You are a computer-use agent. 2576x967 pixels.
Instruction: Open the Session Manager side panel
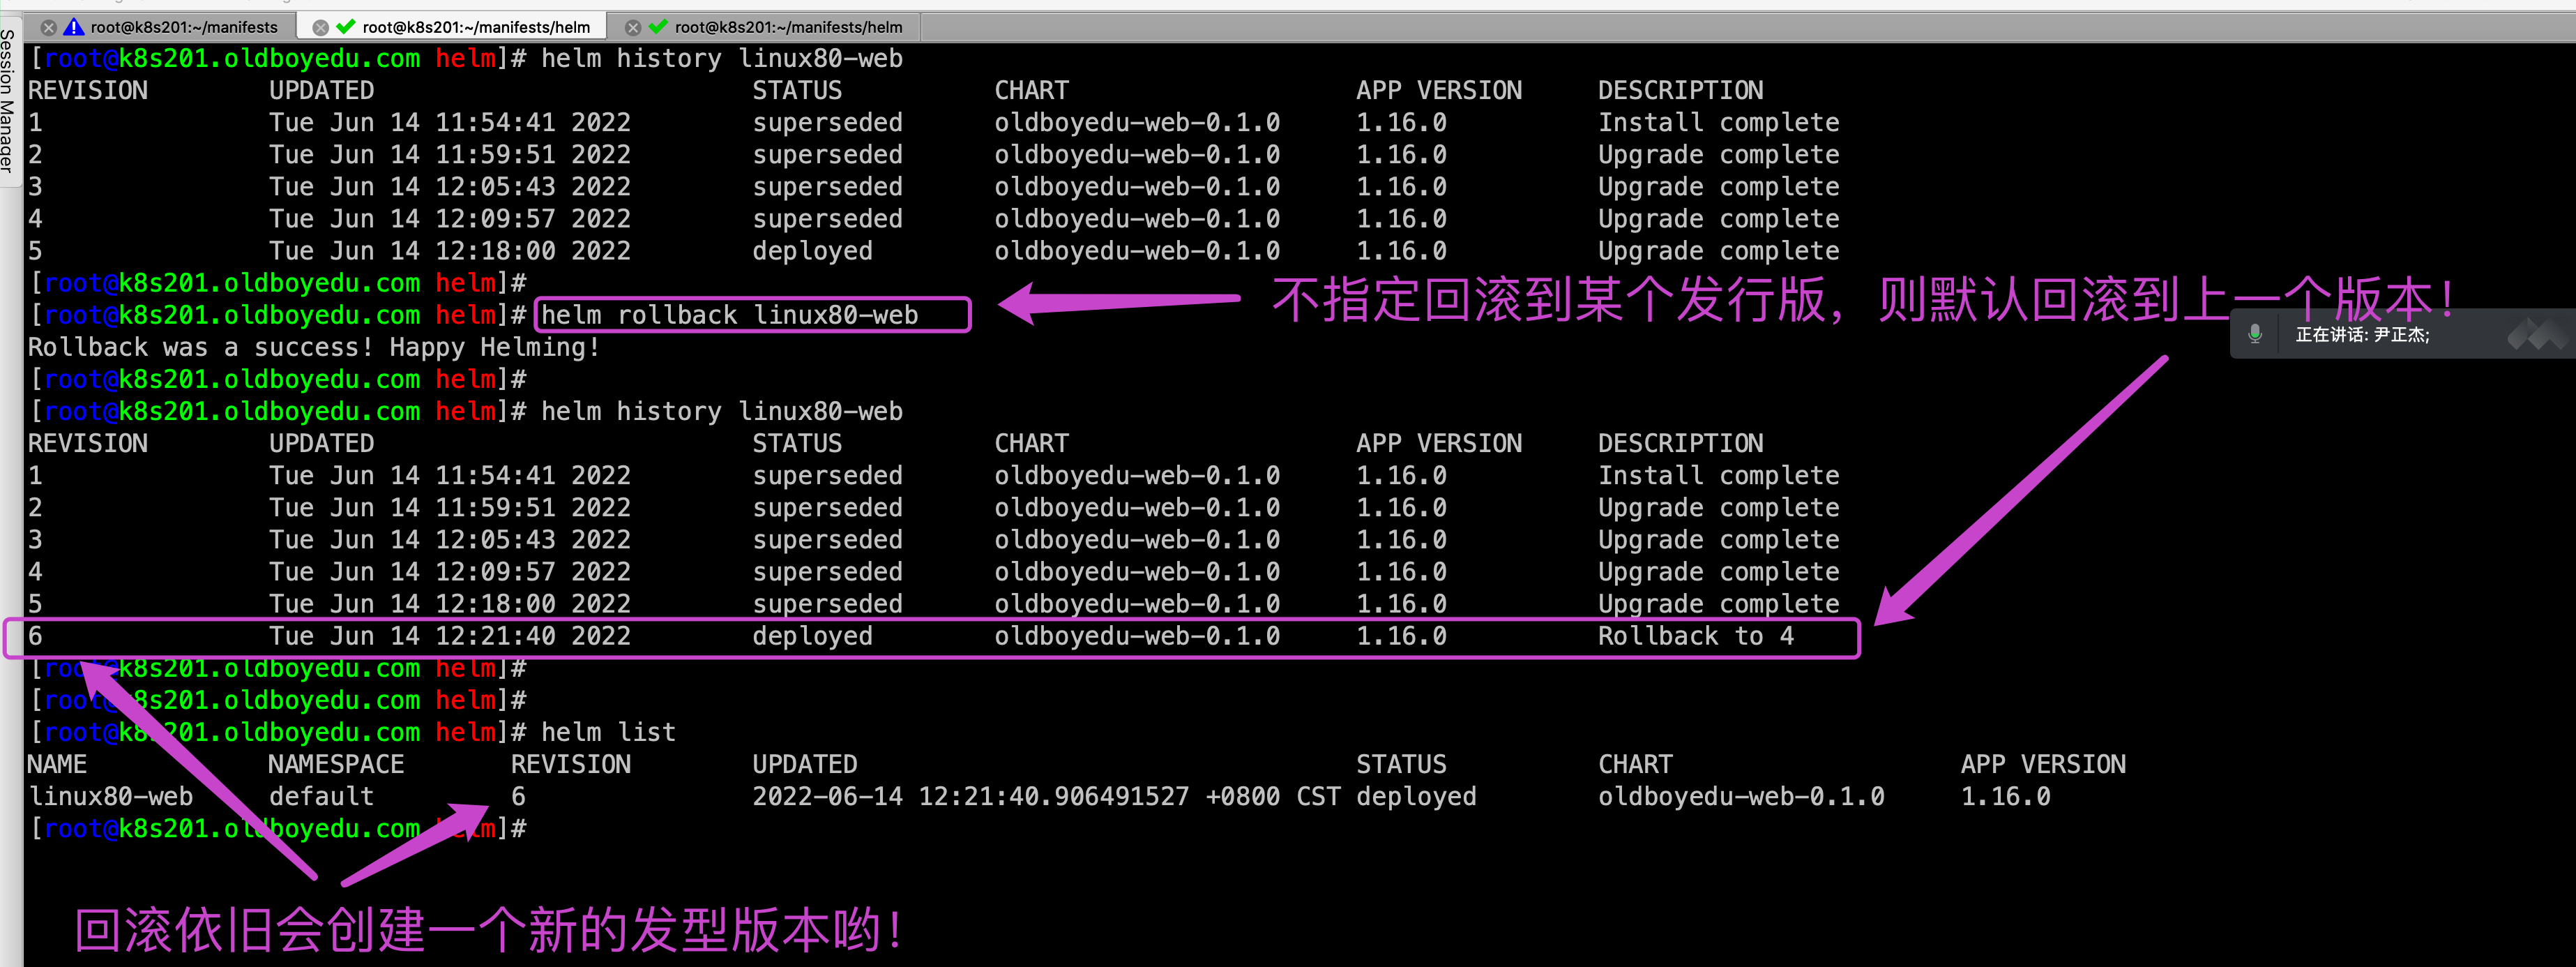8,100
